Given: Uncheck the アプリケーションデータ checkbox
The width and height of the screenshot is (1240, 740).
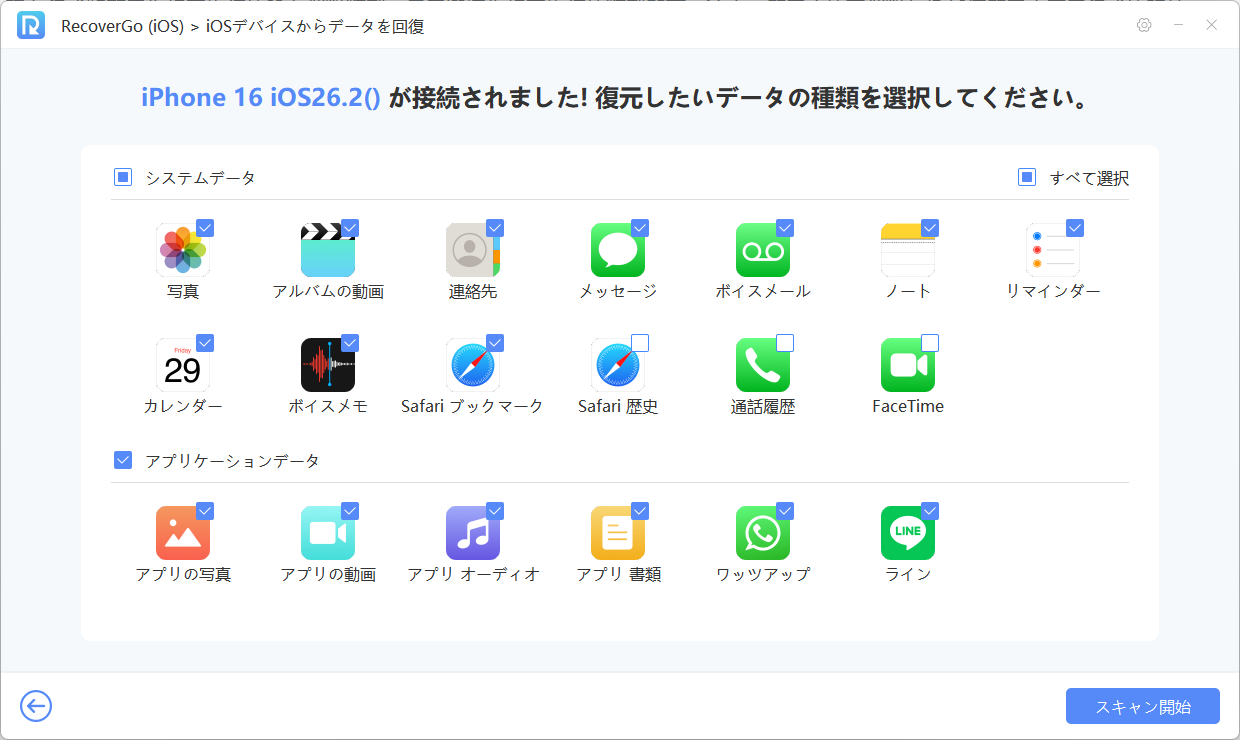Looking at the screenshot, I should 123,460.
